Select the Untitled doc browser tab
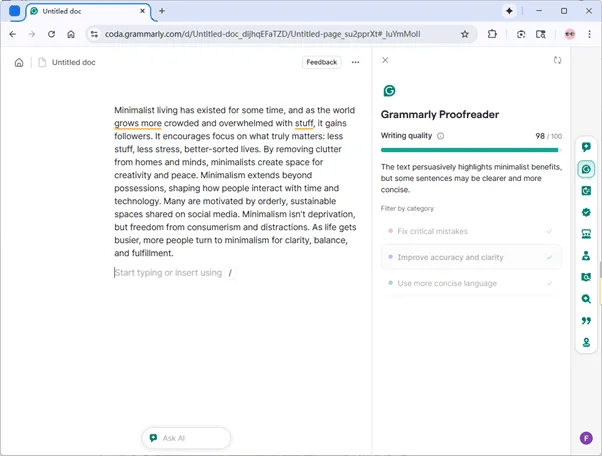 click(89, 11)
